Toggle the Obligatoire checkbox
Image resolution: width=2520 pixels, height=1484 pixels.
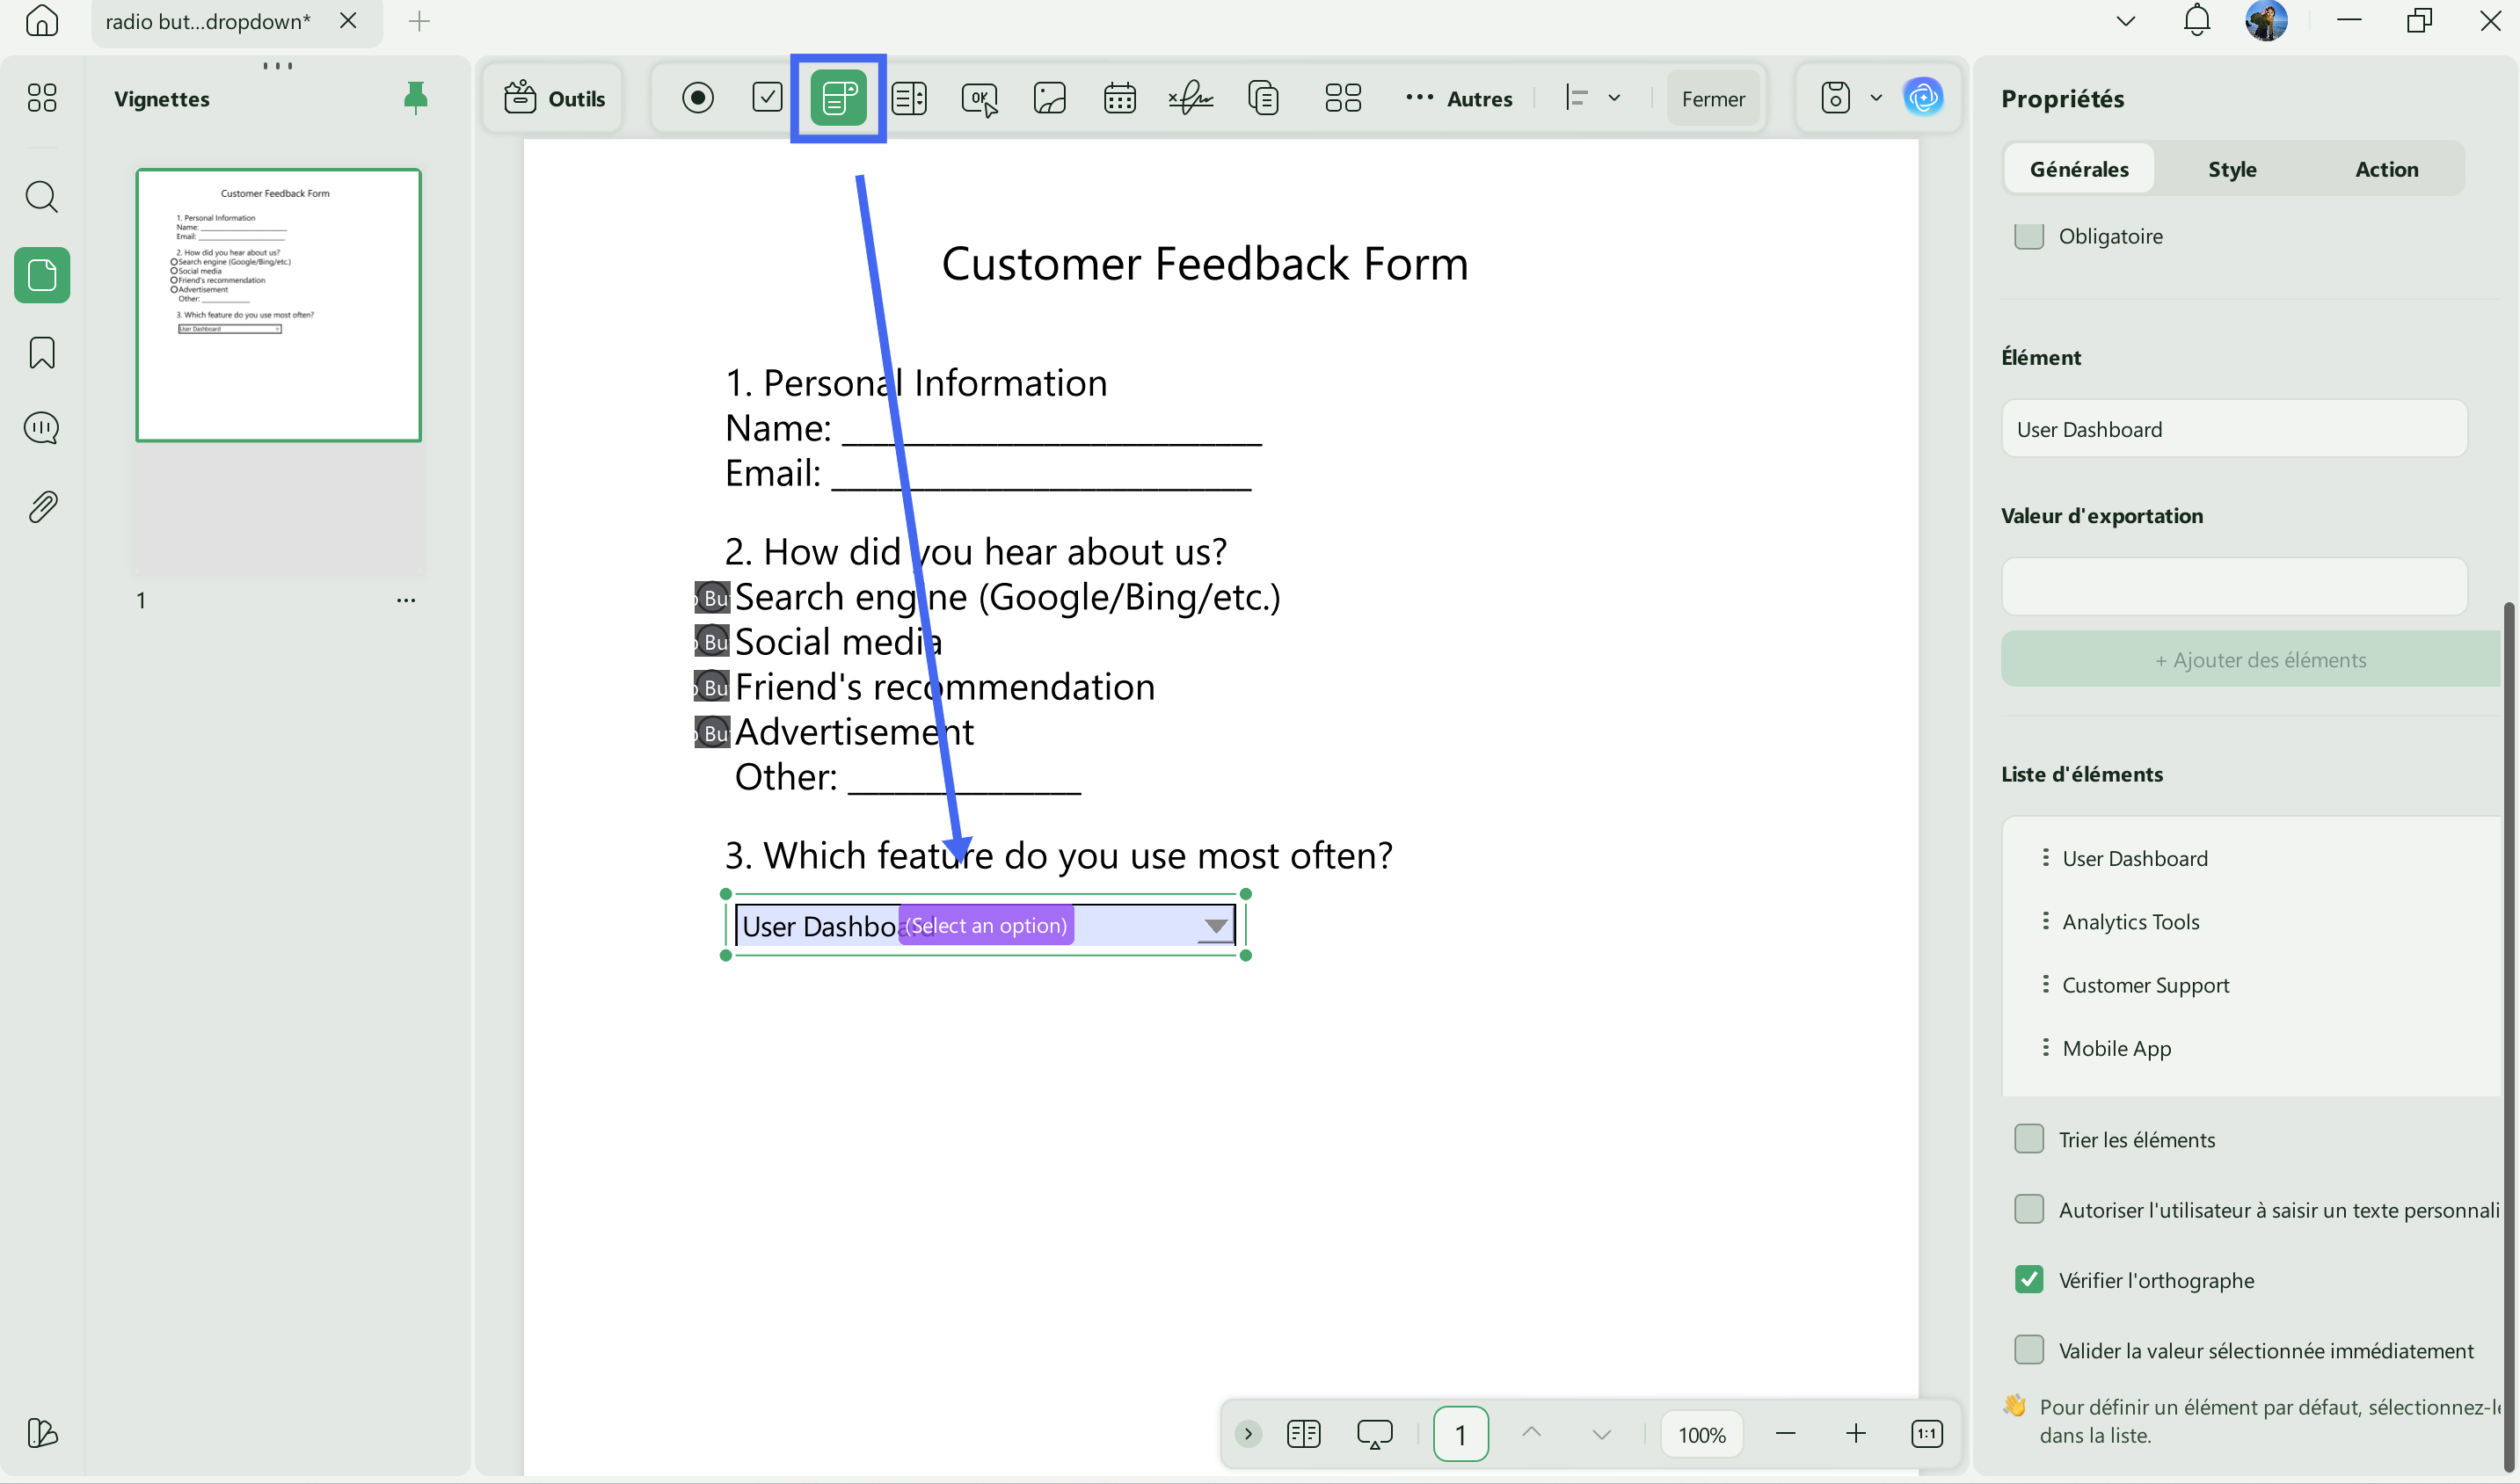pyautogui.click(x=2028, y=236)
